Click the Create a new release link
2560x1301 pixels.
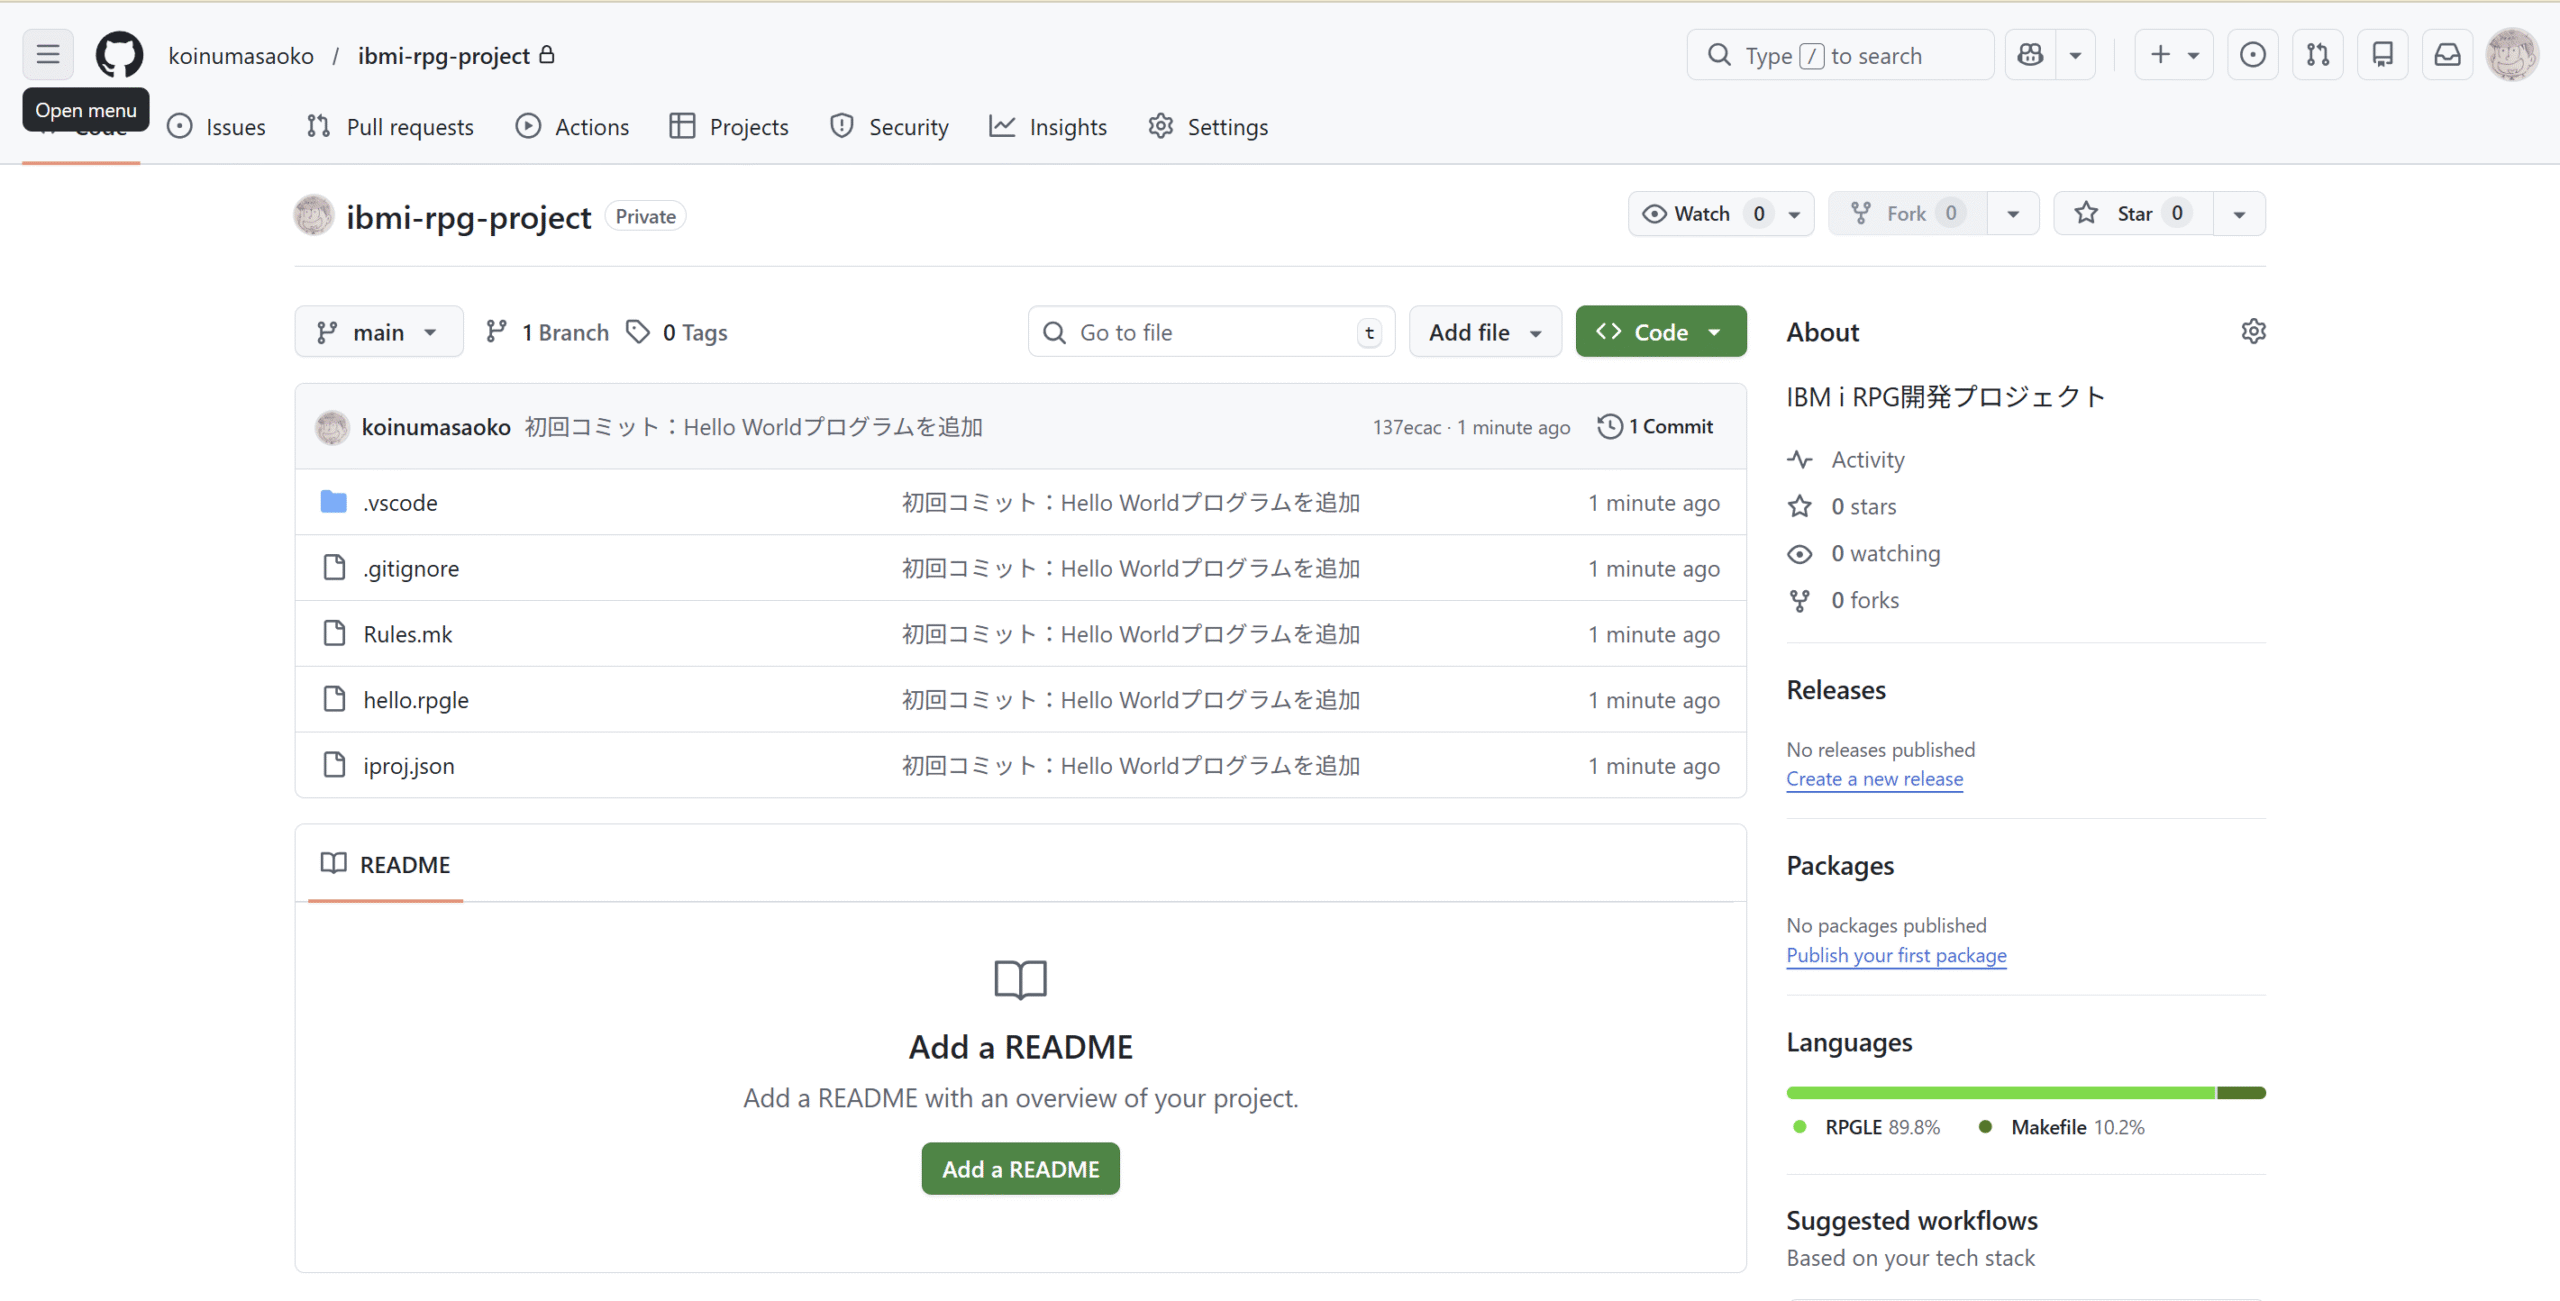click(x=1874, y=779)
